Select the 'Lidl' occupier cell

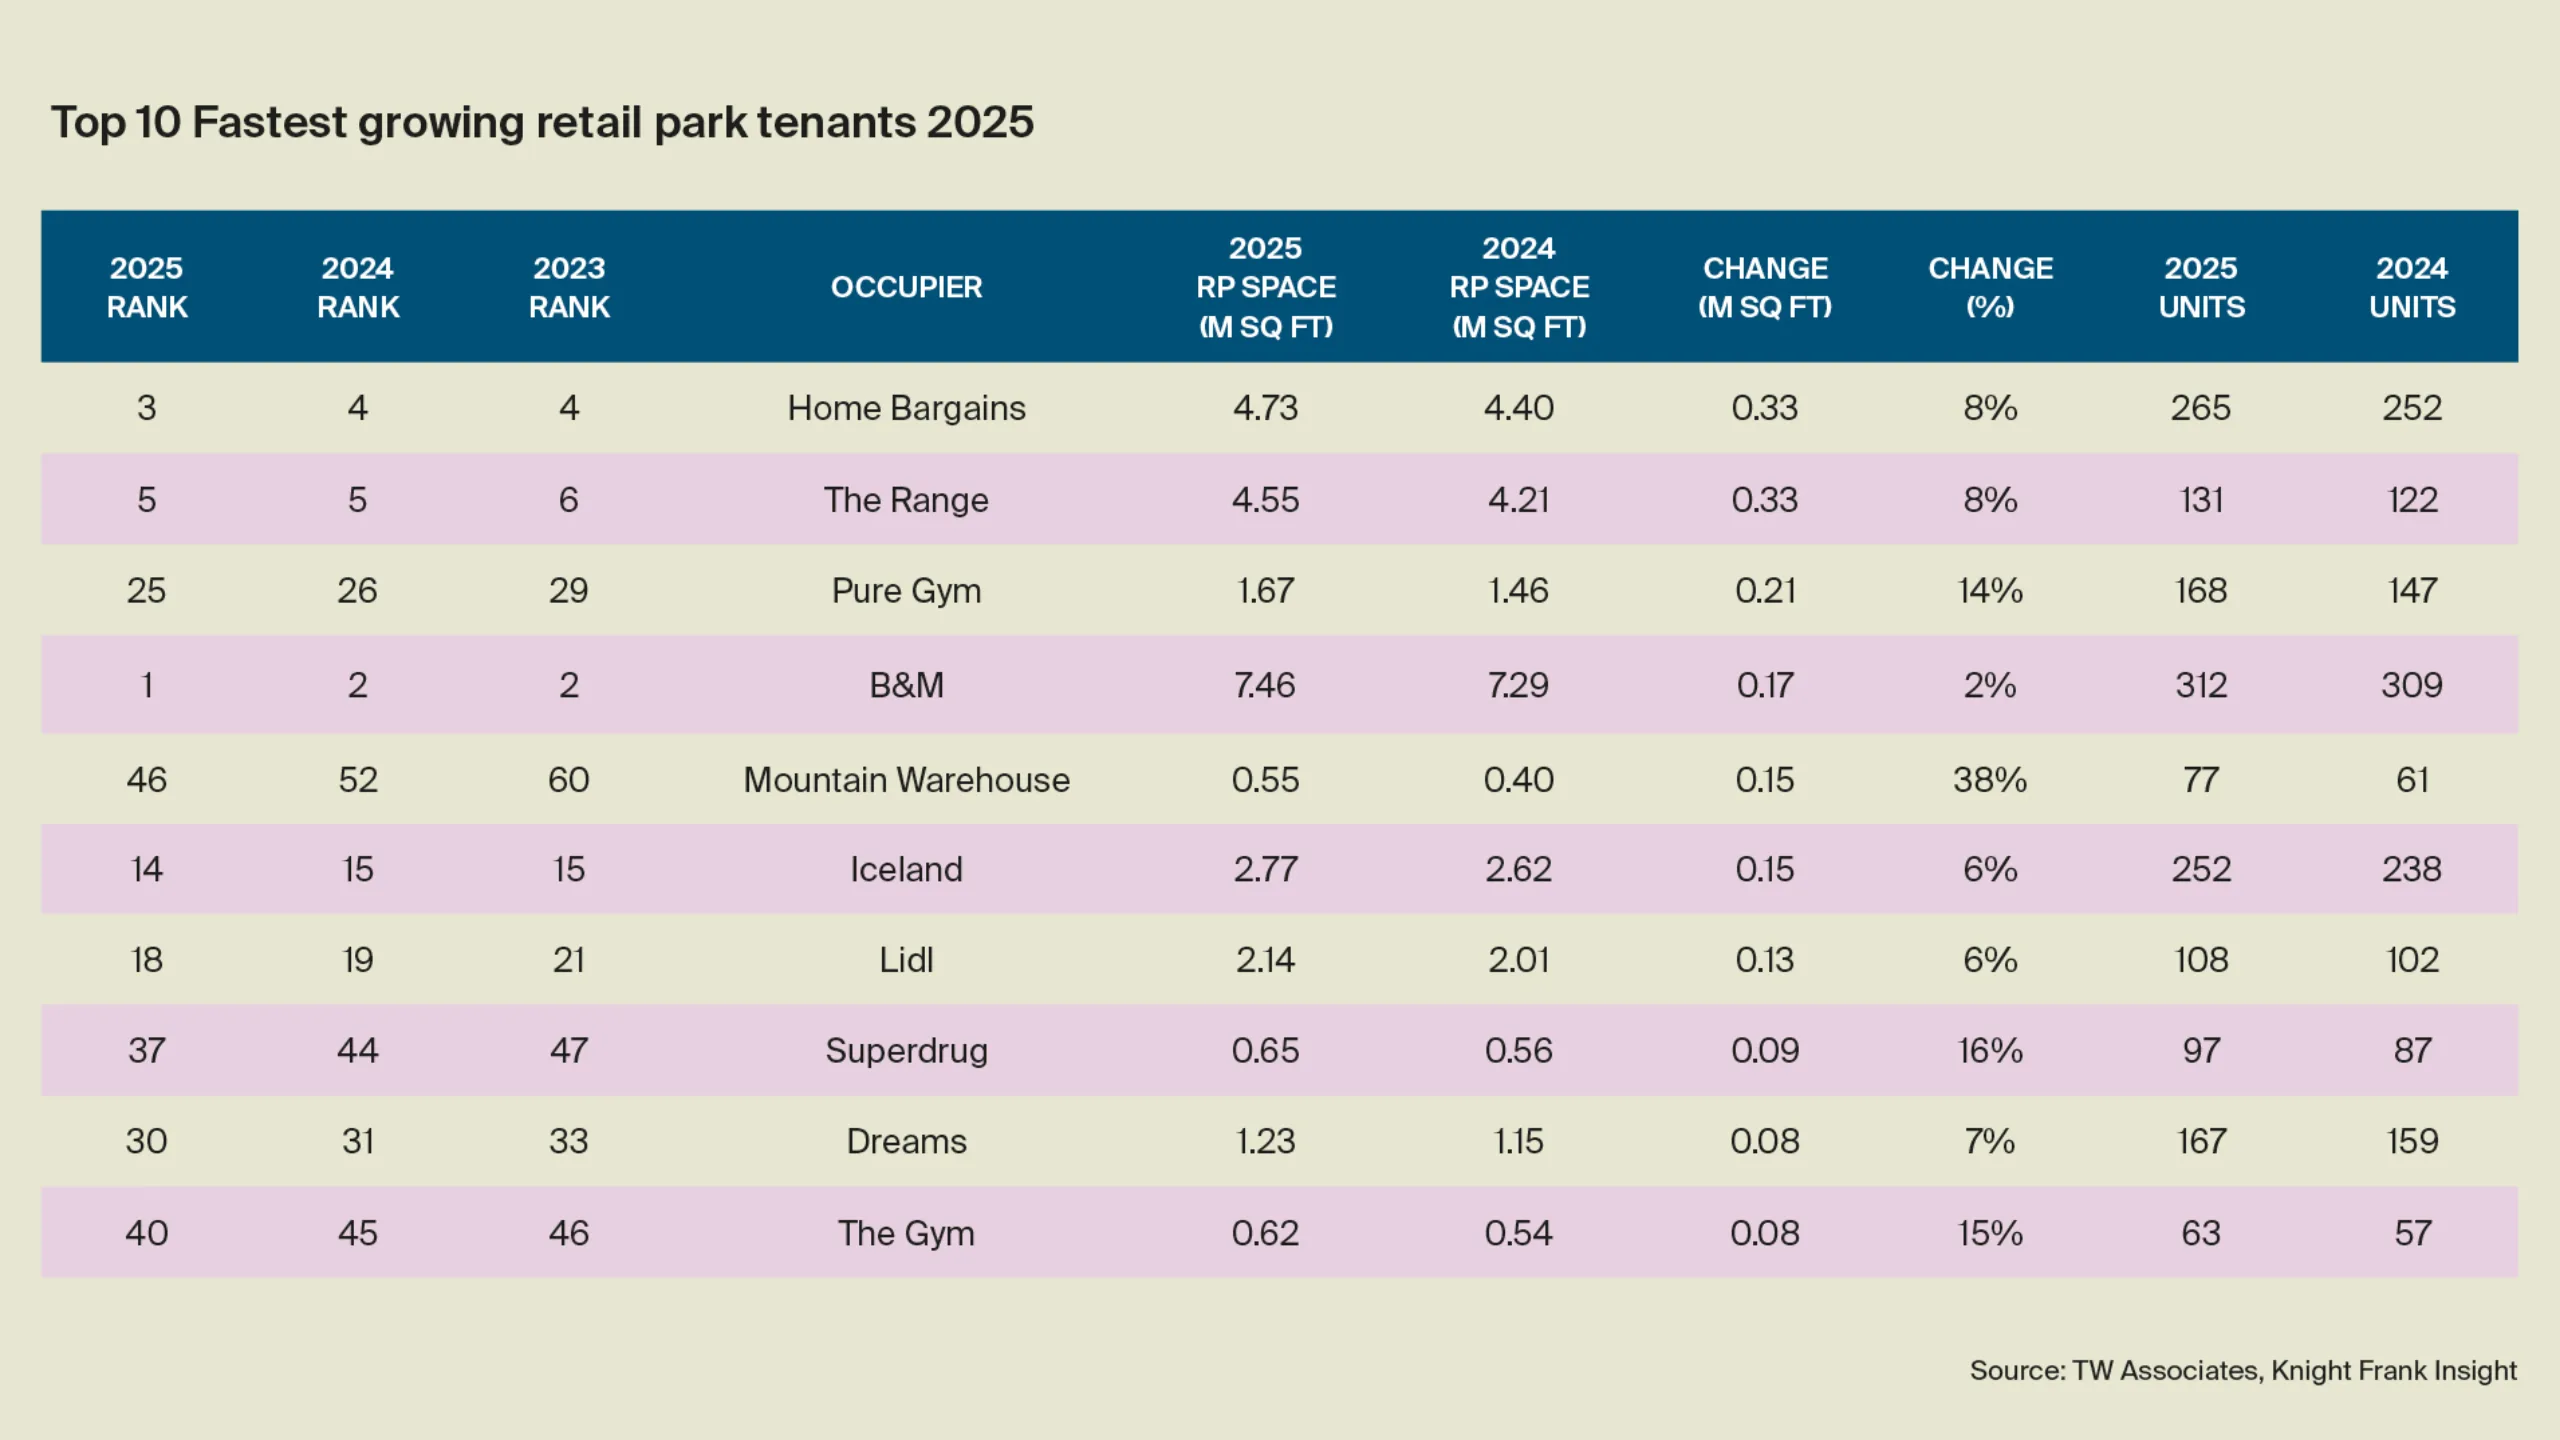[906, 960]
